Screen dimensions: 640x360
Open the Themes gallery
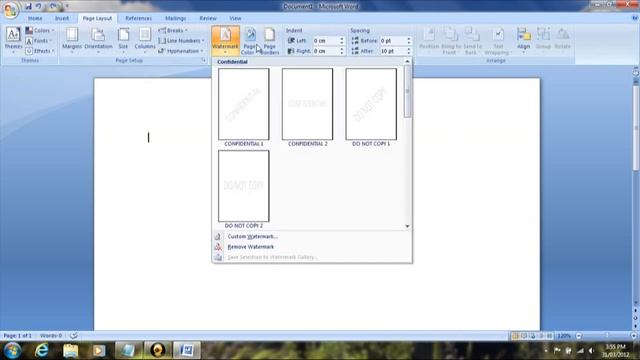pos(13,40)
